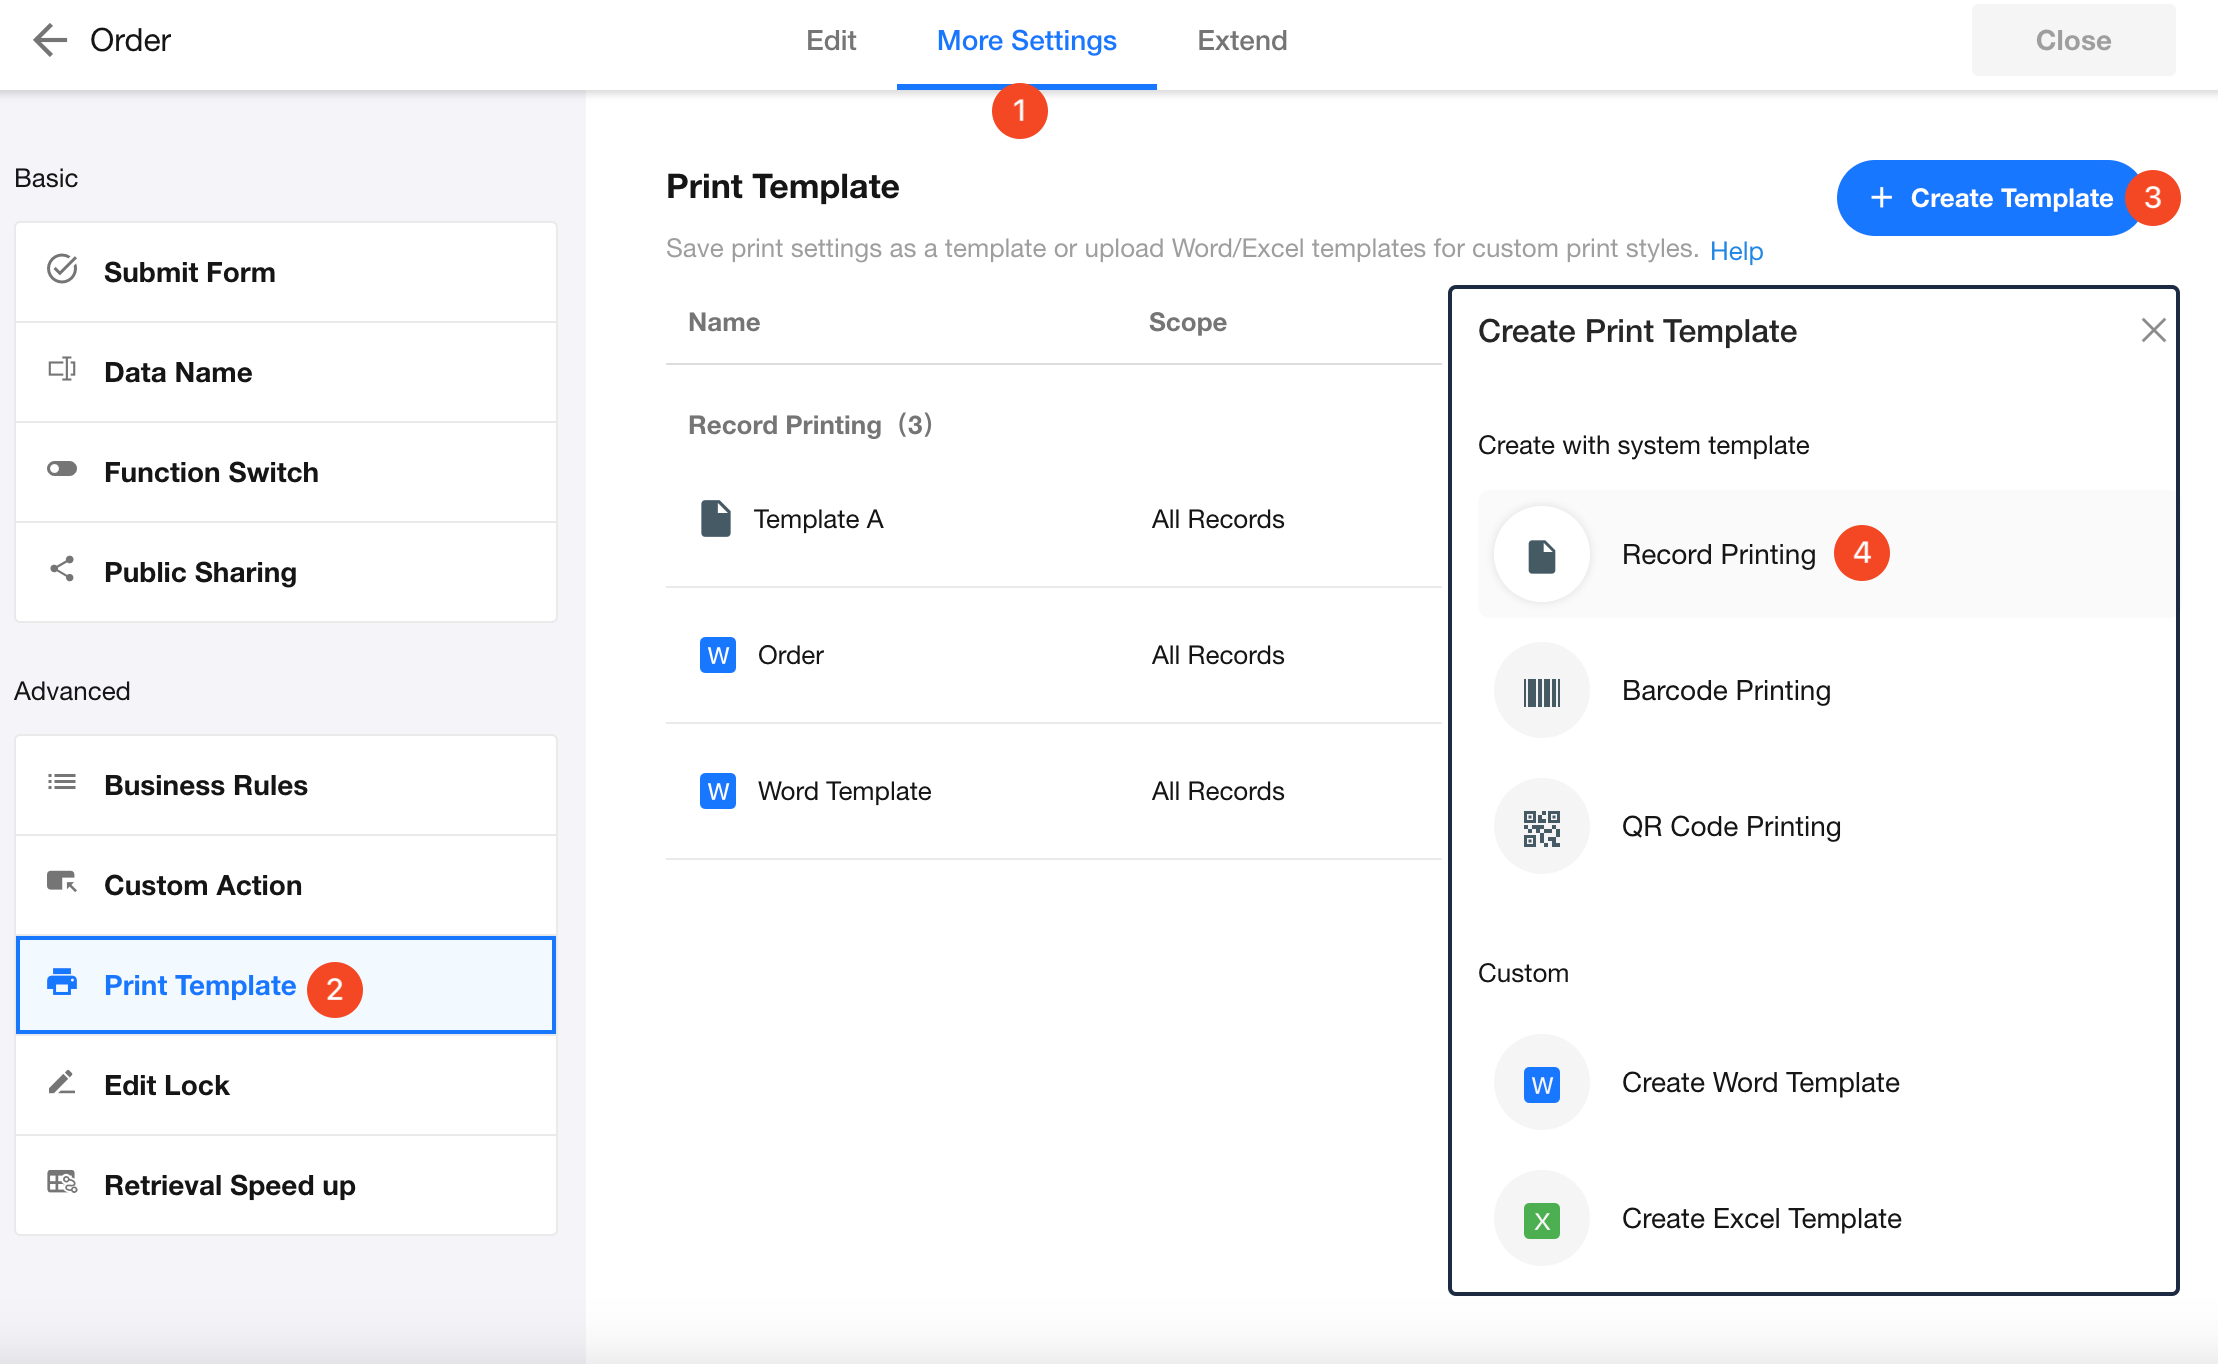Switch to the Edit tab
Screen dimensions: 2218x1364
[x=831, y=41]
